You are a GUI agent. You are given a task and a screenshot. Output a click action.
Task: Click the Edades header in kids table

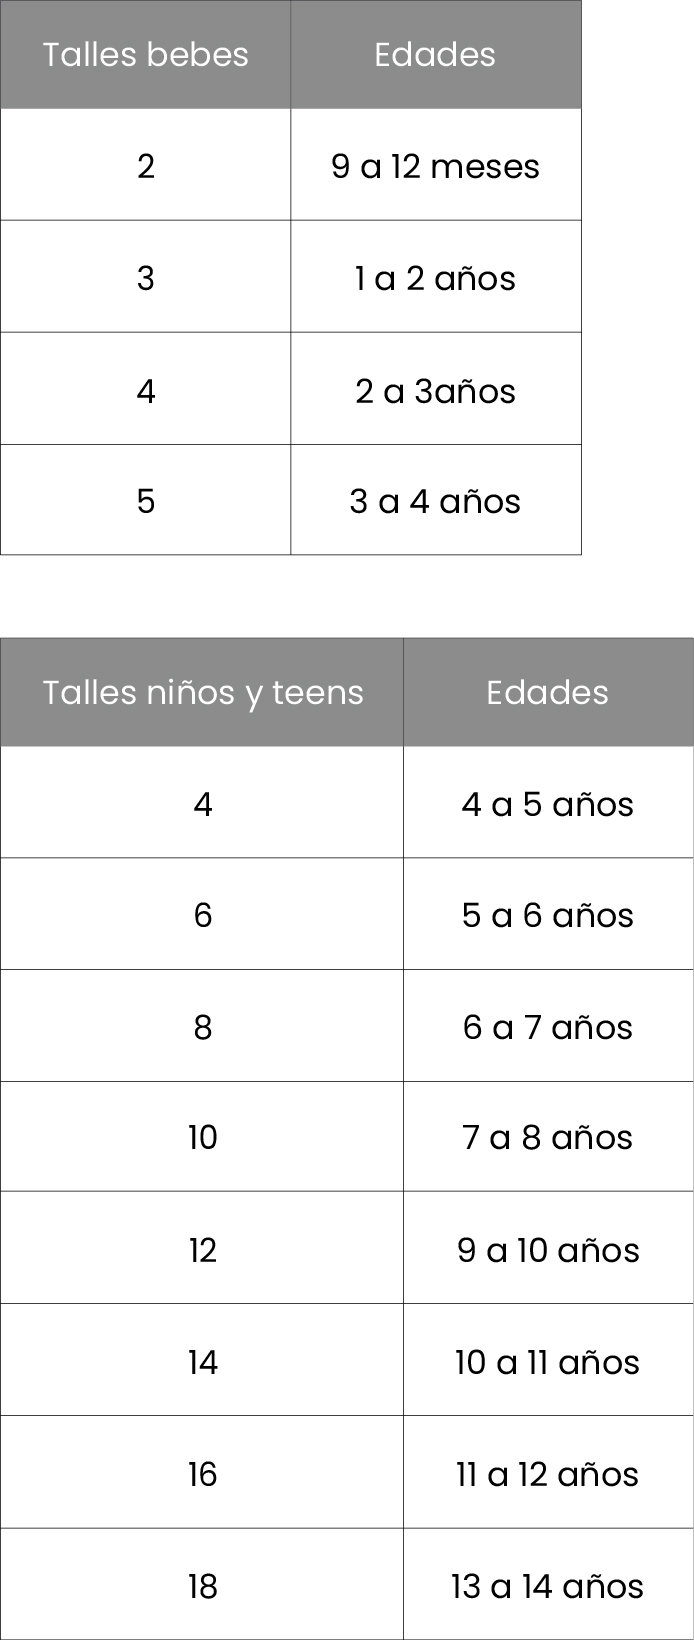(548, 692)
